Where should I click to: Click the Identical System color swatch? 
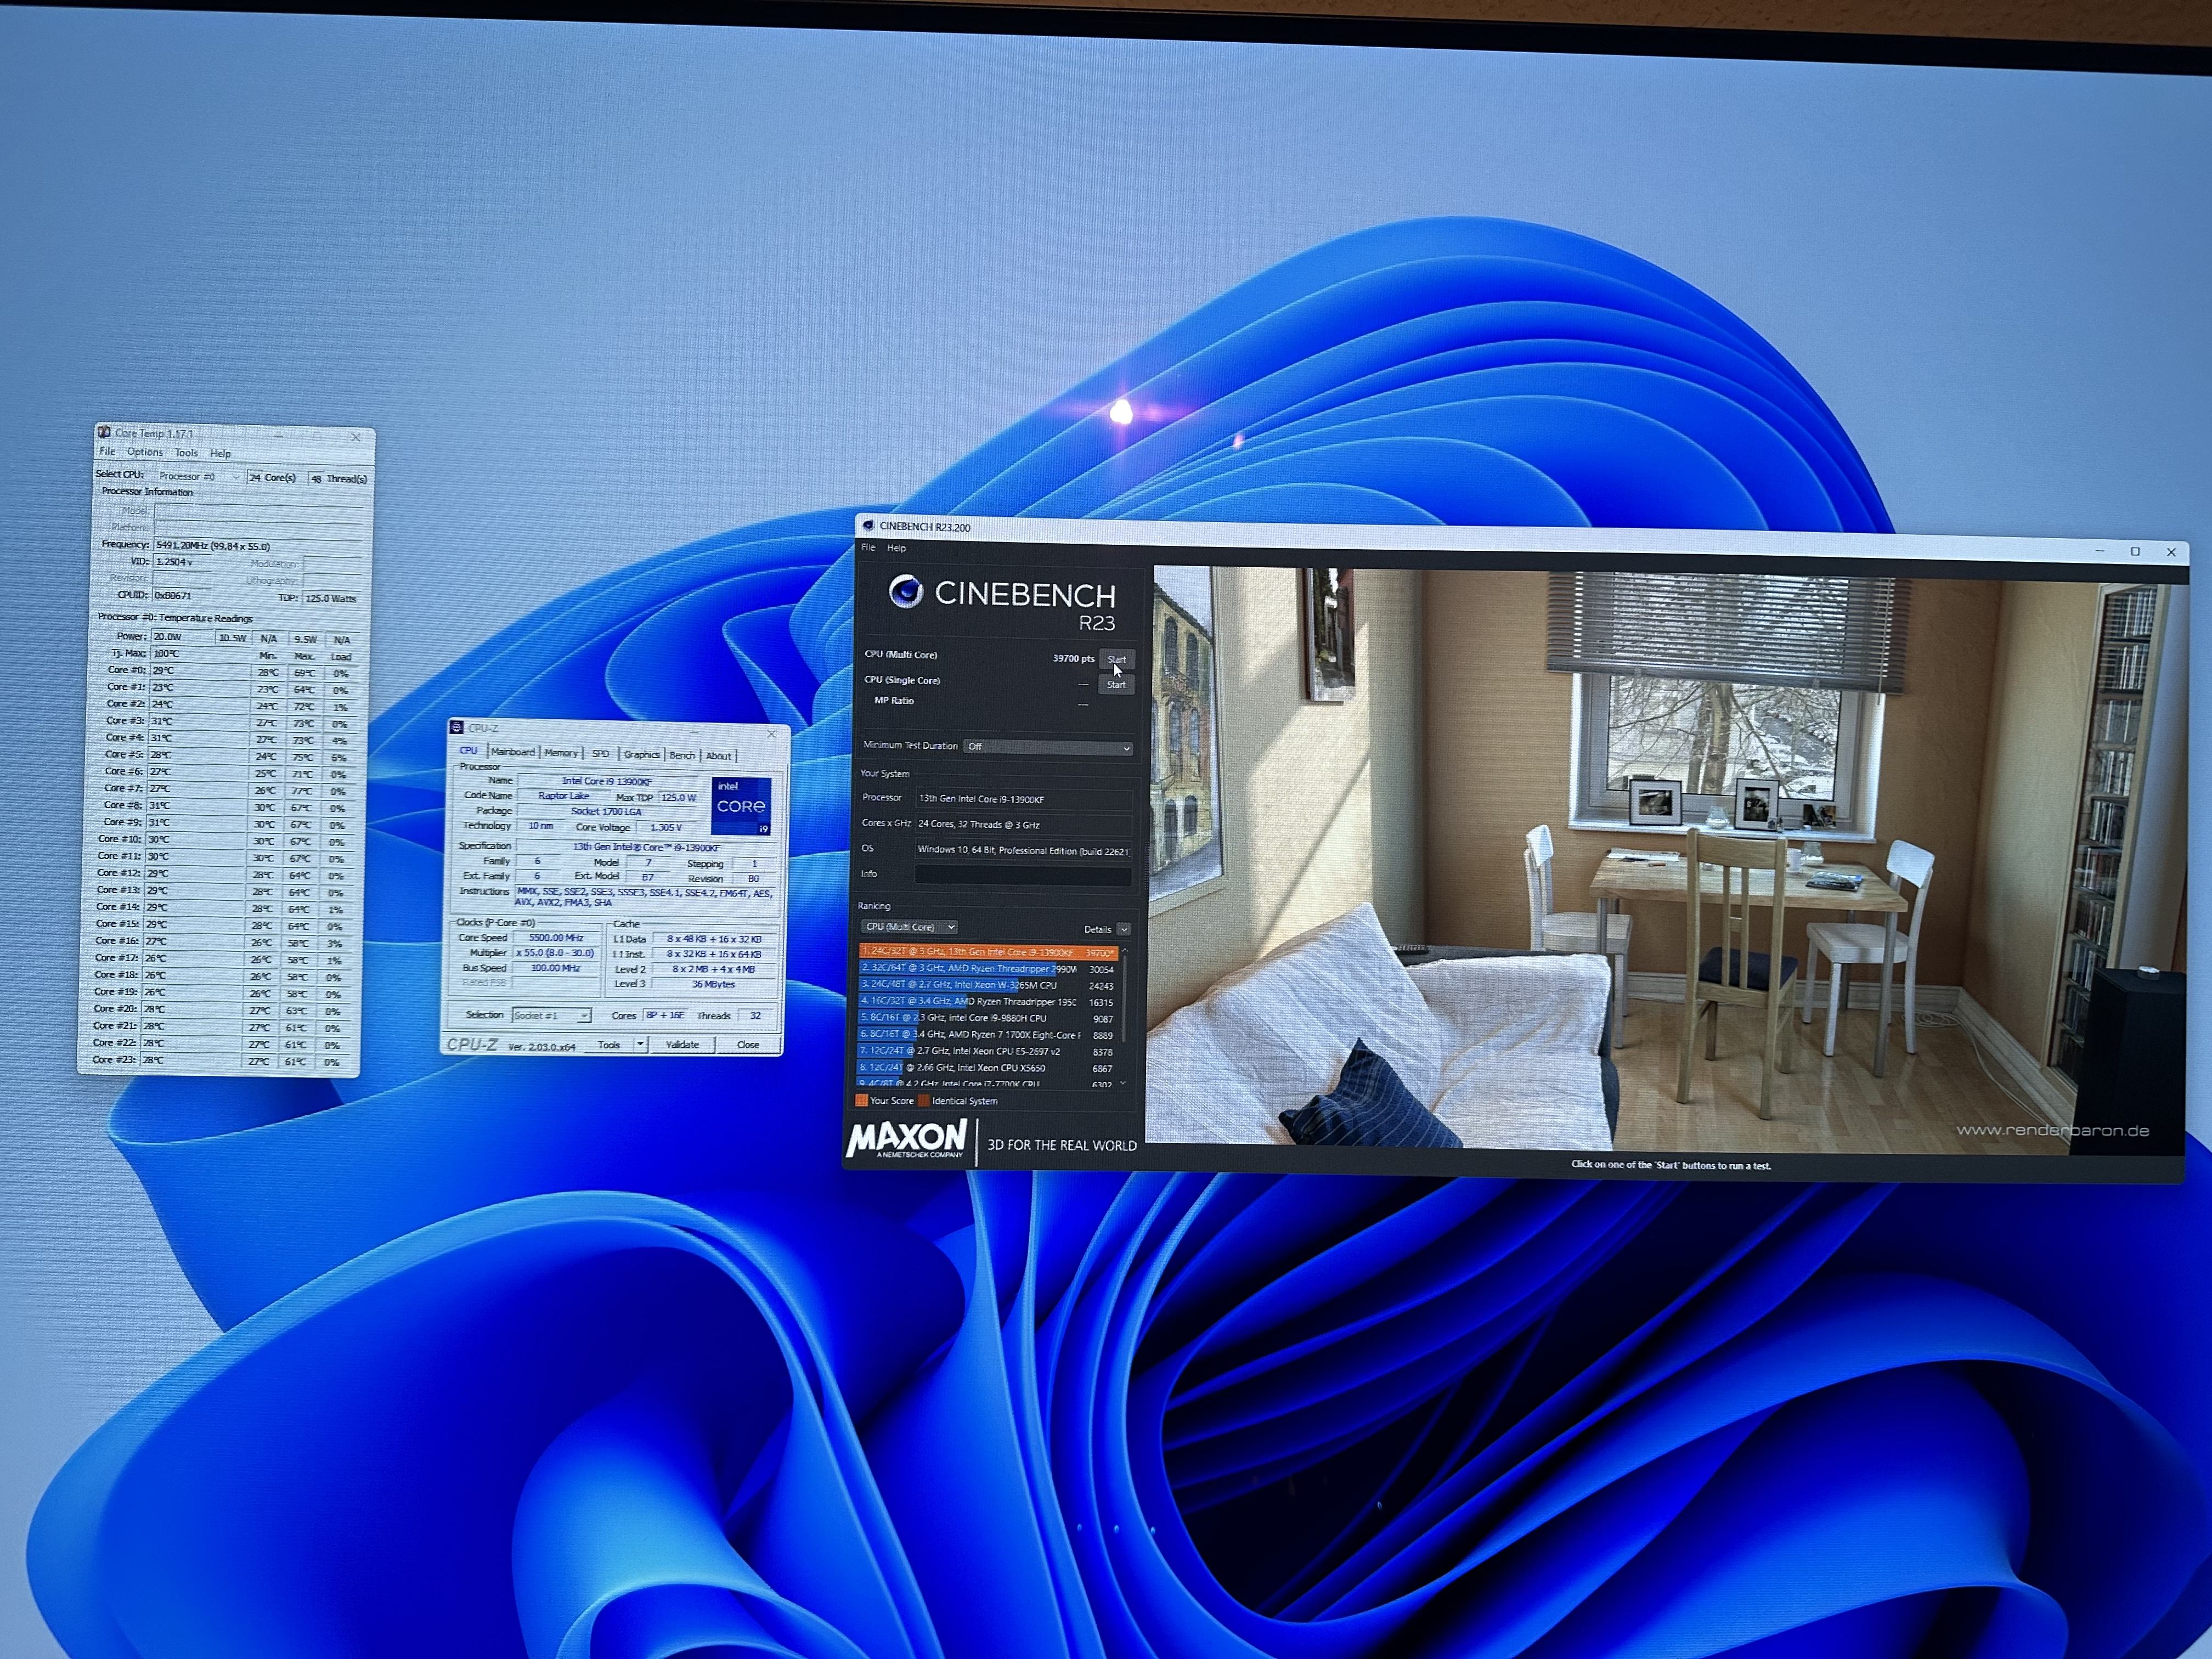923,1101
